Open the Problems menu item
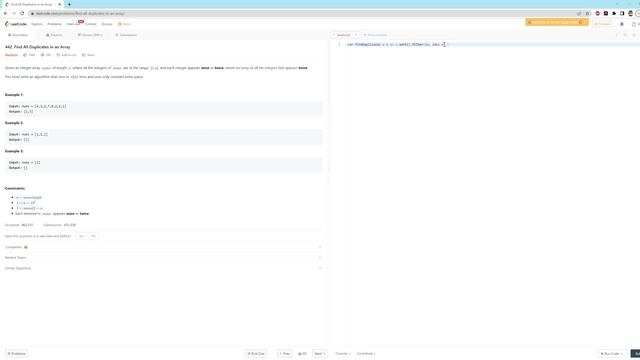 coord(54,24)
